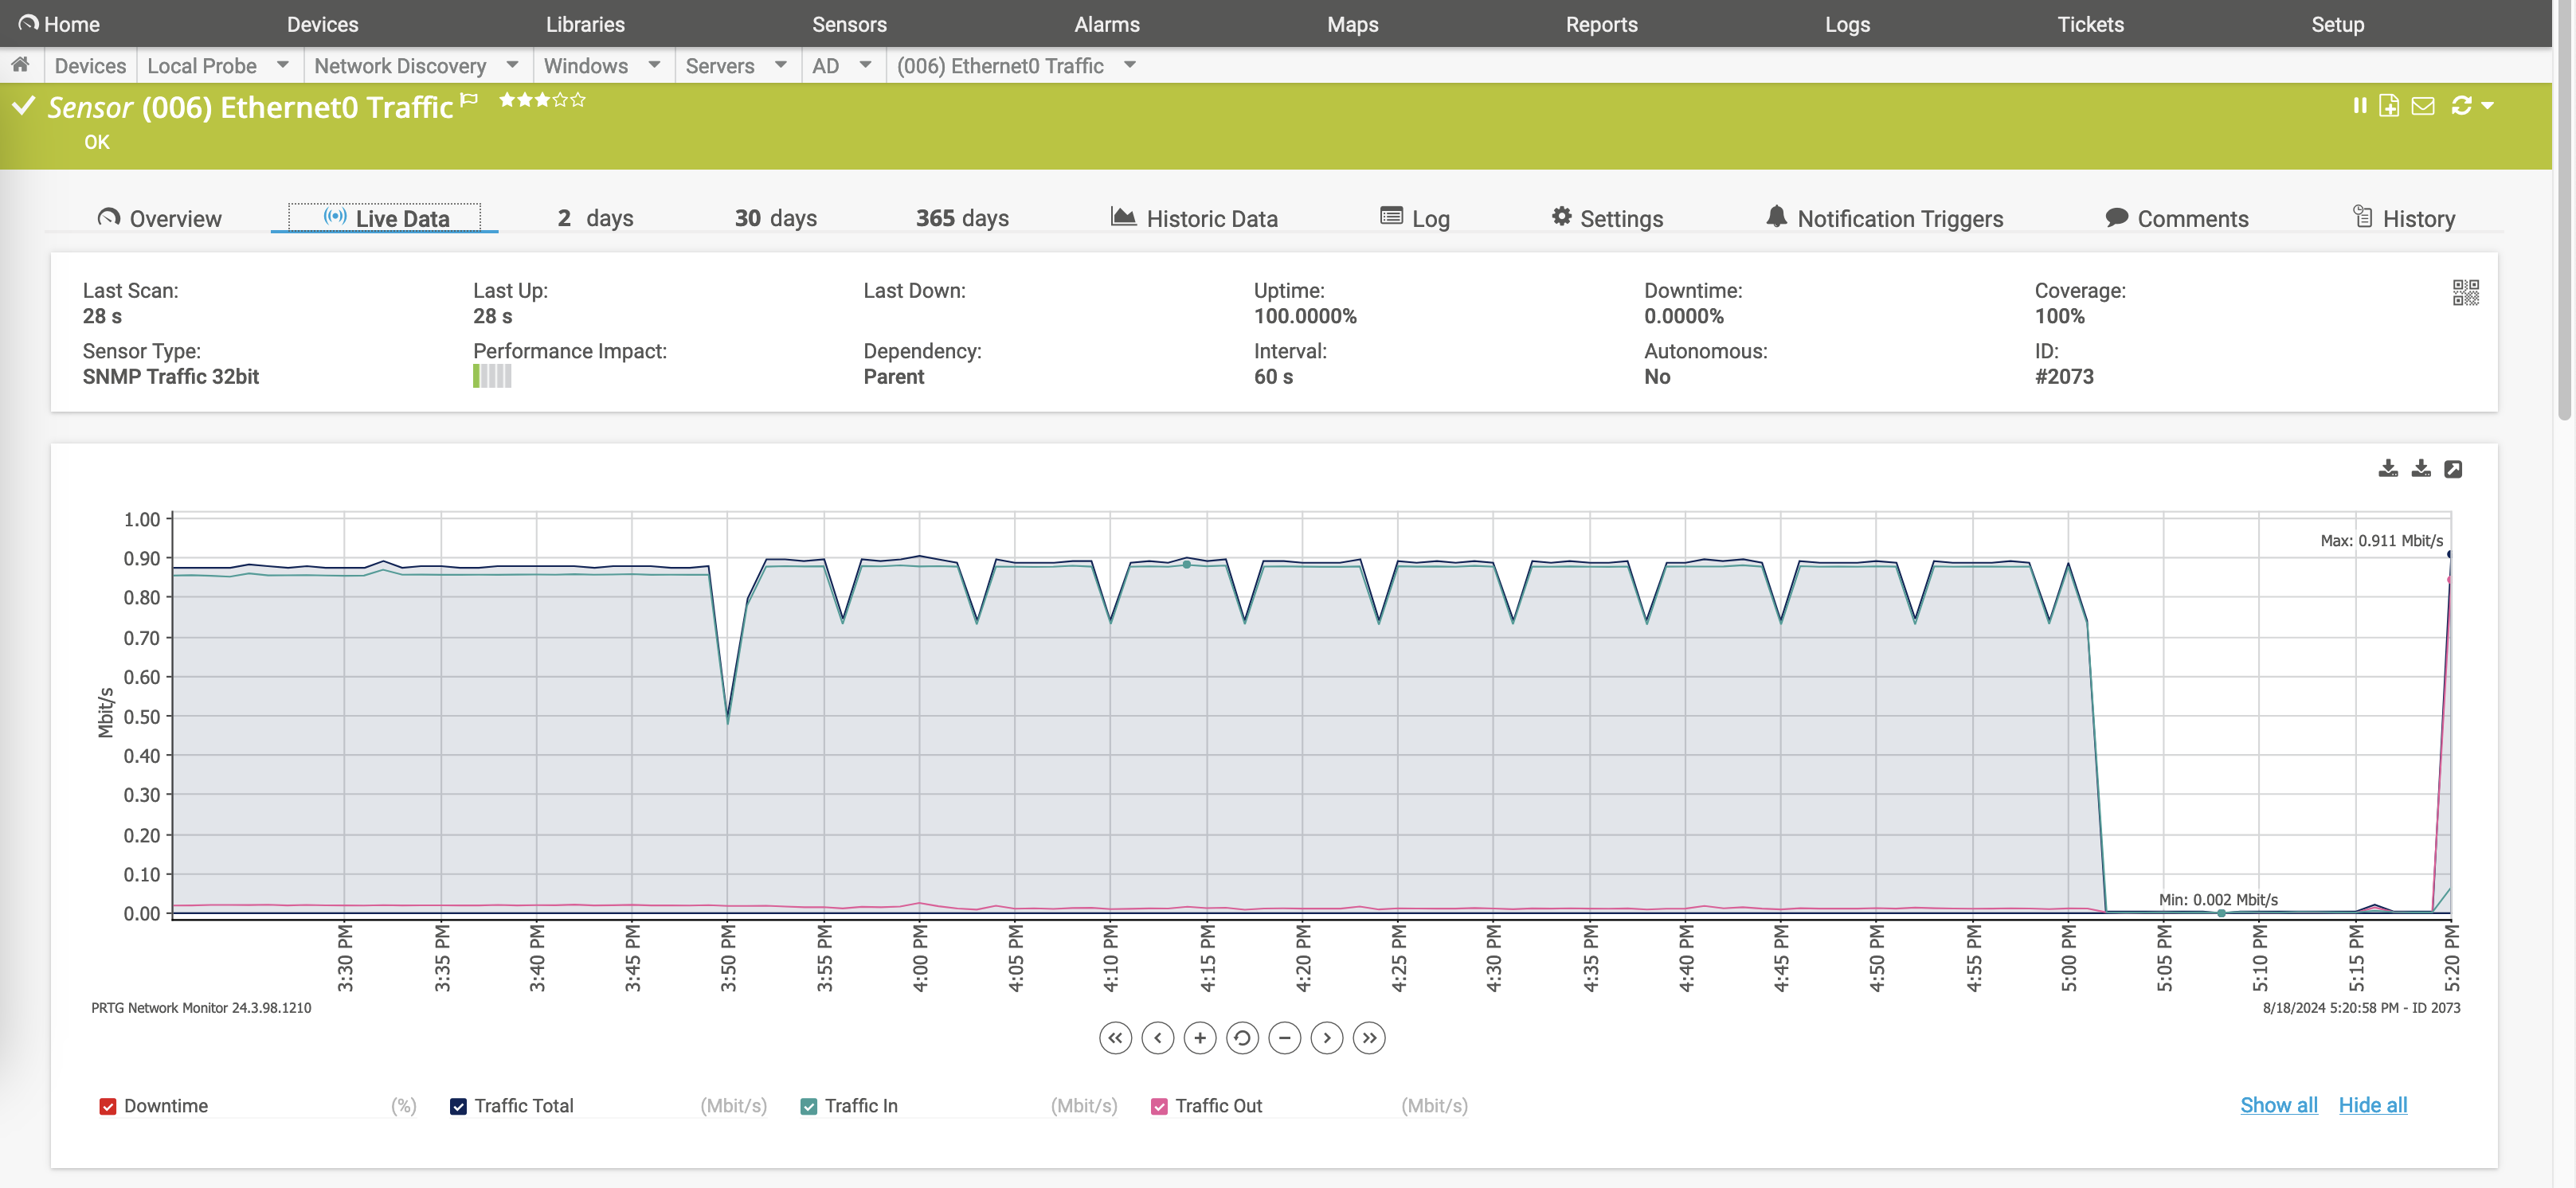The image size is (2576, 1188).
Task: Reset graph view with circular arrow
Action: 1242,1038
